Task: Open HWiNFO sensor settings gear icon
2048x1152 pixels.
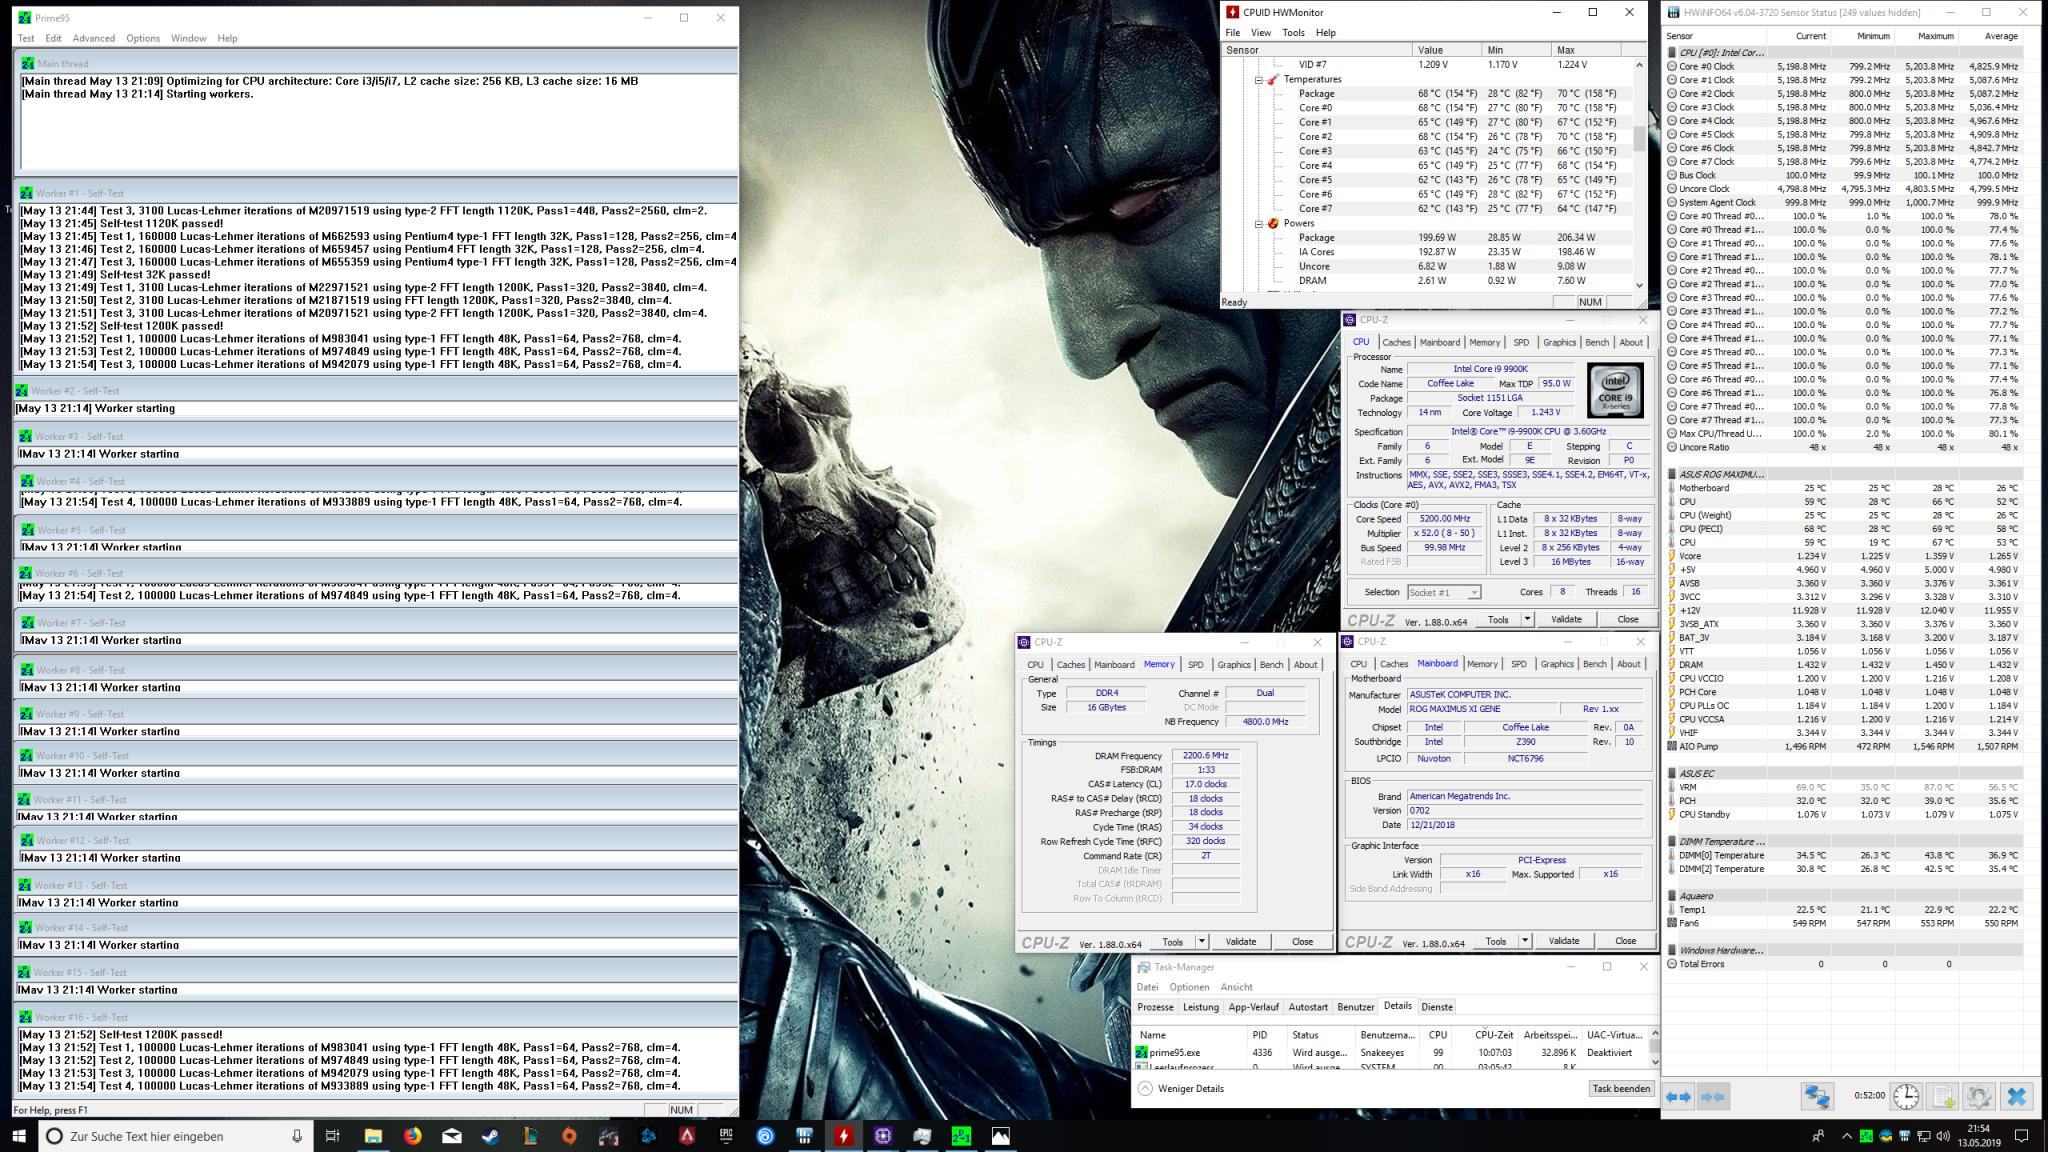Action: pyautogui.click(x=1978, y=1097)
